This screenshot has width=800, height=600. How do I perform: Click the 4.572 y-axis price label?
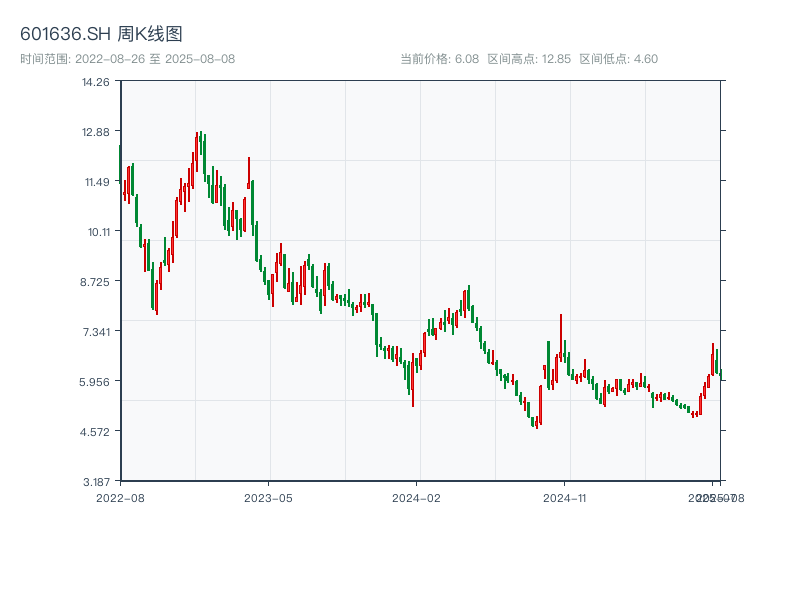coord(96,432)
